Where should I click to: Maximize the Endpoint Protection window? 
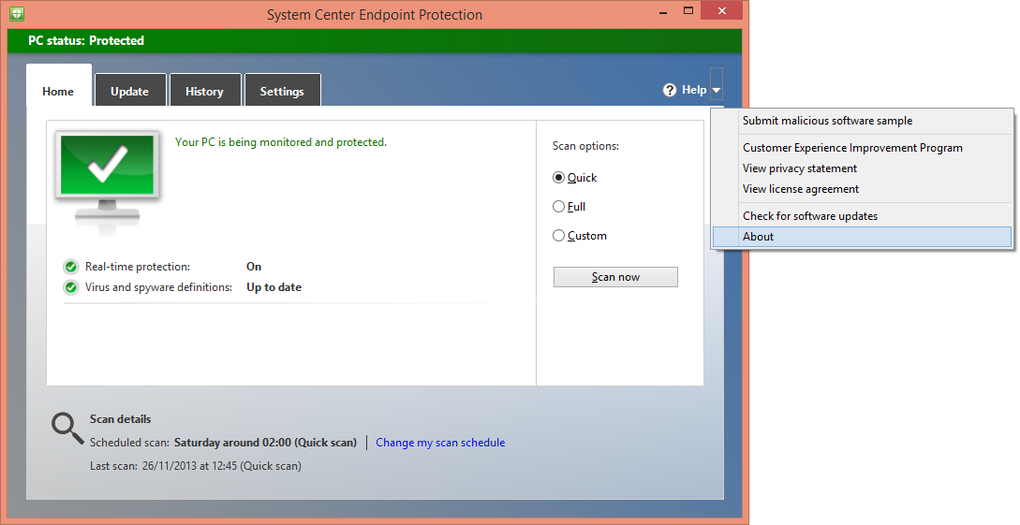point(688,11)
